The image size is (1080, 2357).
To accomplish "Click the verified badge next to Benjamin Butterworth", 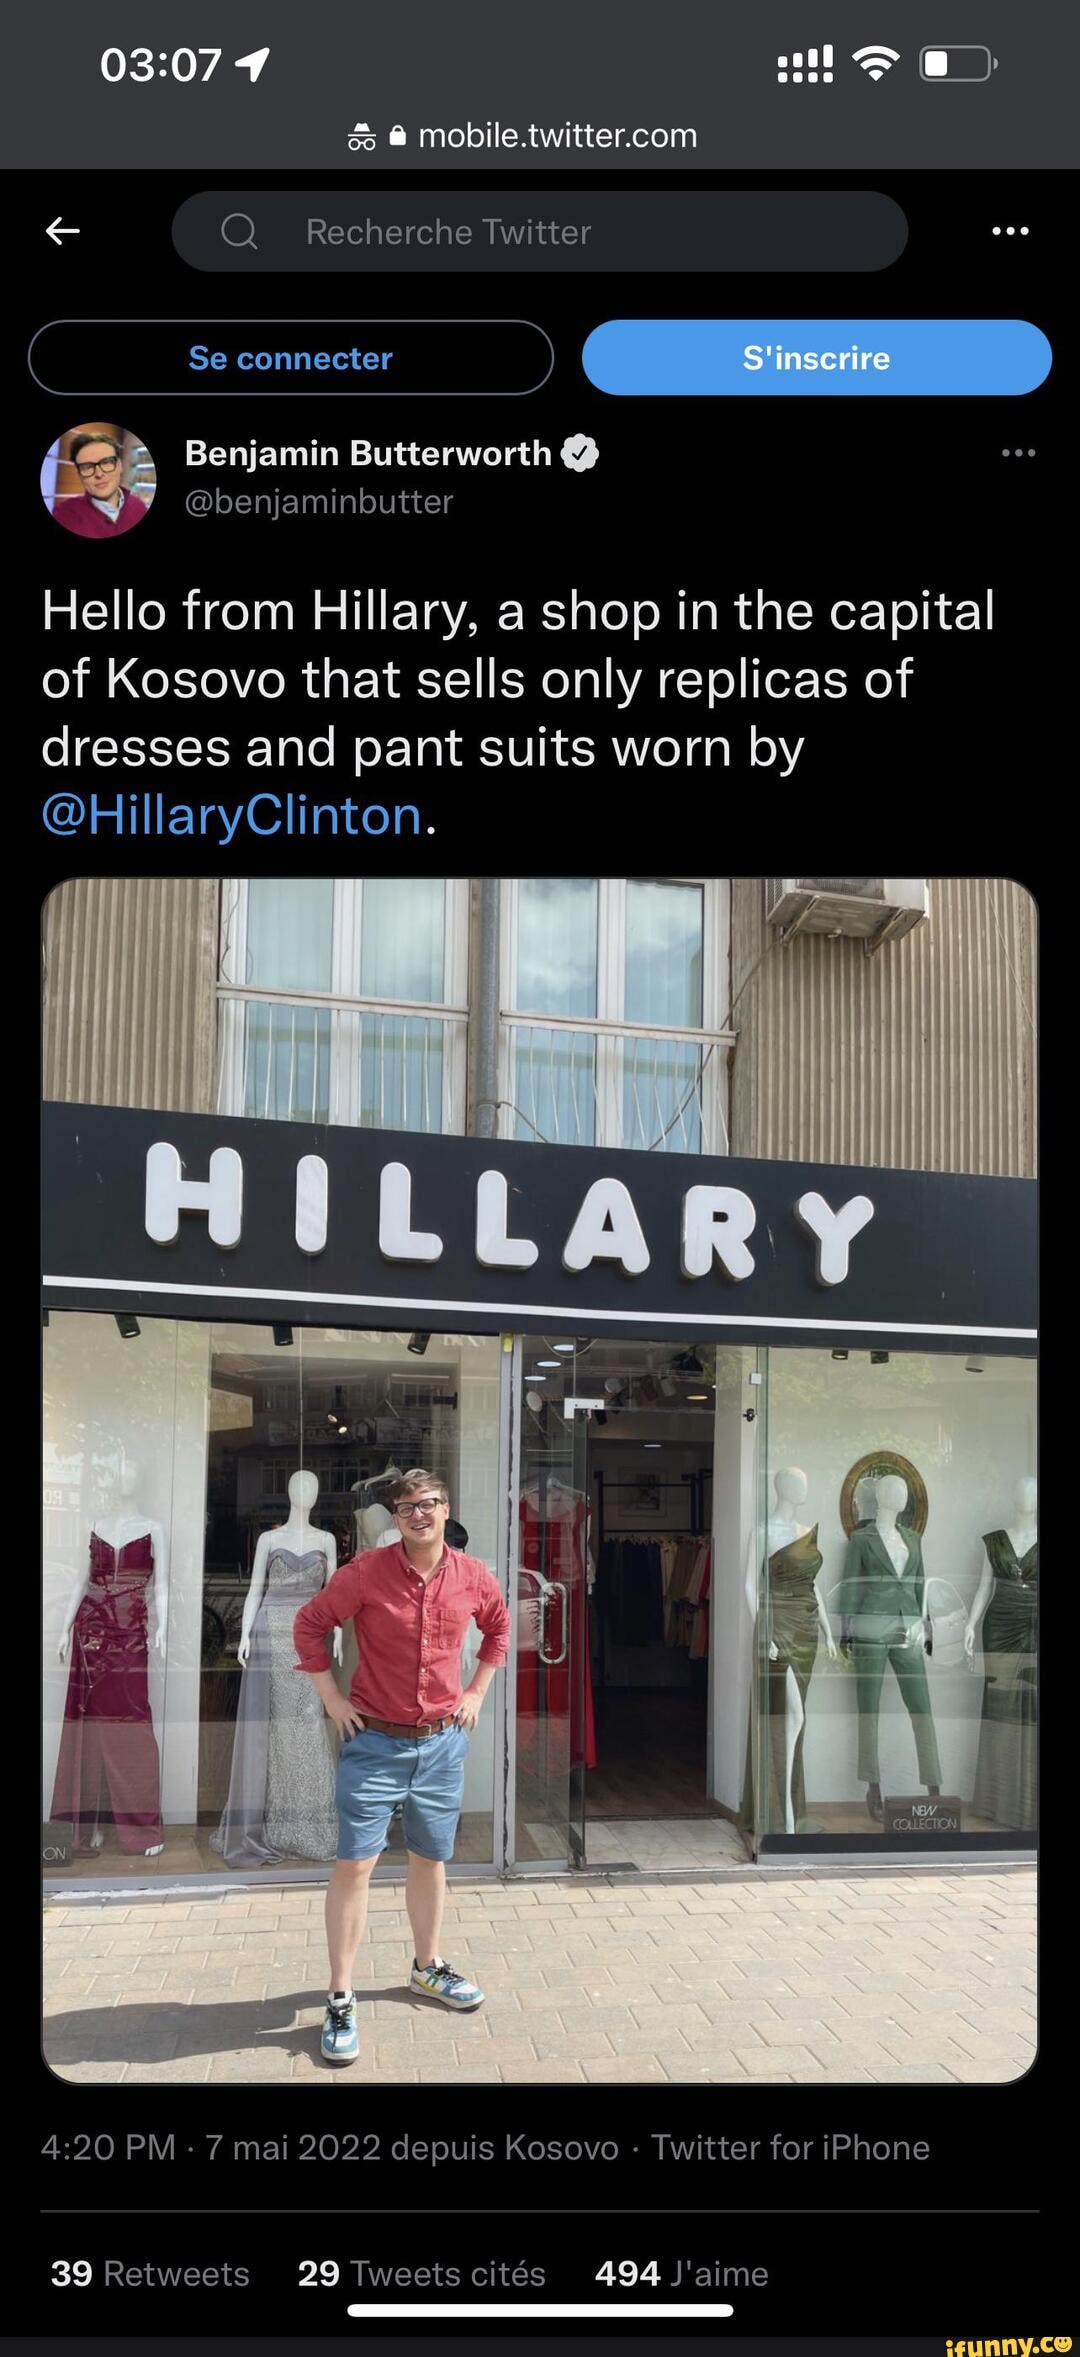I will [x=580, y=453].
